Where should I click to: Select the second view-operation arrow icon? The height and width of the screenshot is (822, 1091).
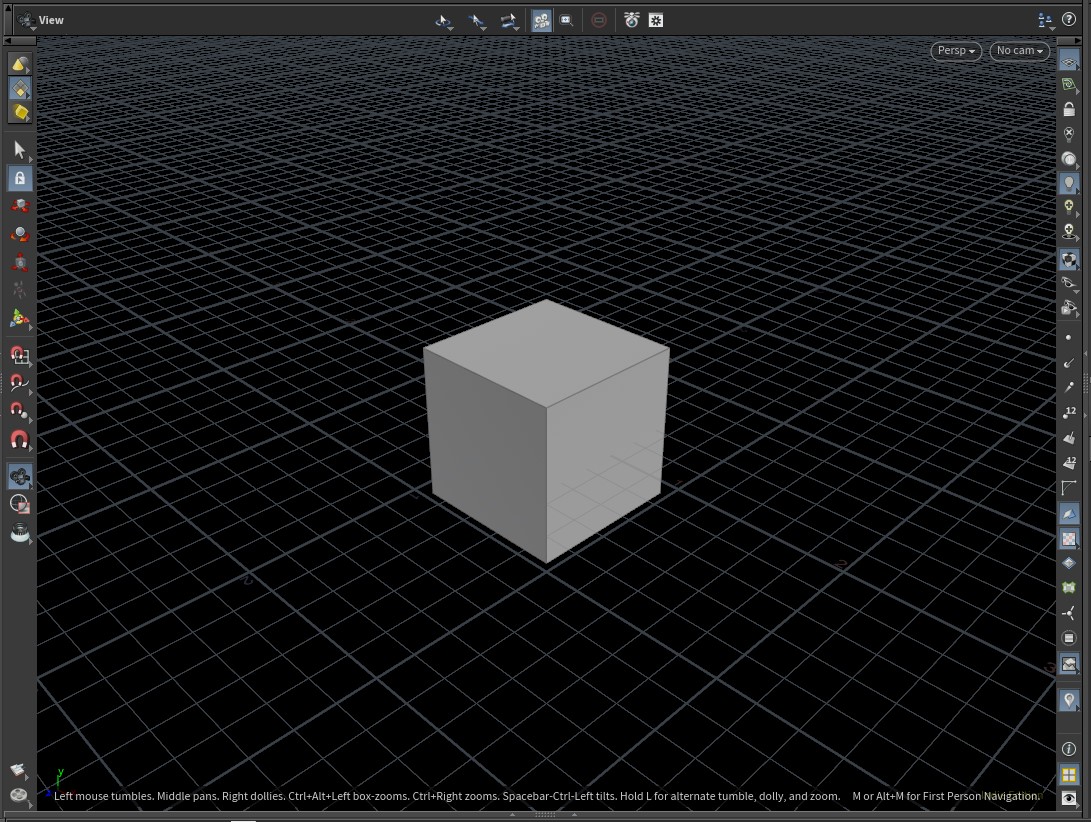click(x=477, y=21)
